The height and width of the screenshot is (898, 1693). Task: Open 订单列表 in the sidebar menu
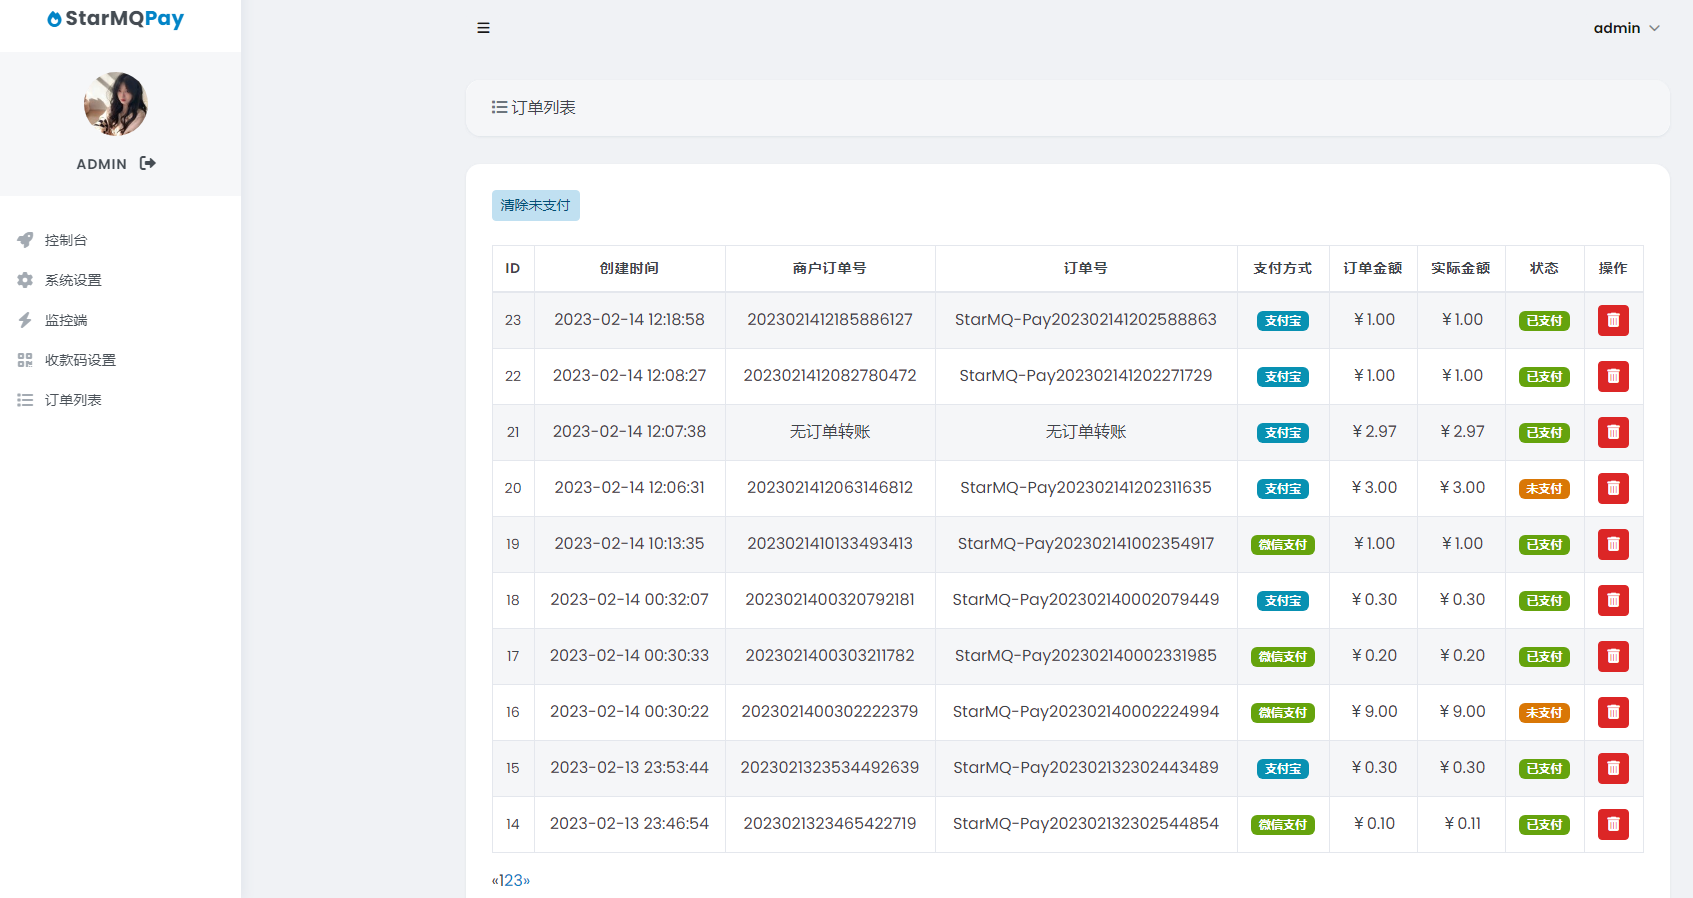[x=73, y=400]
